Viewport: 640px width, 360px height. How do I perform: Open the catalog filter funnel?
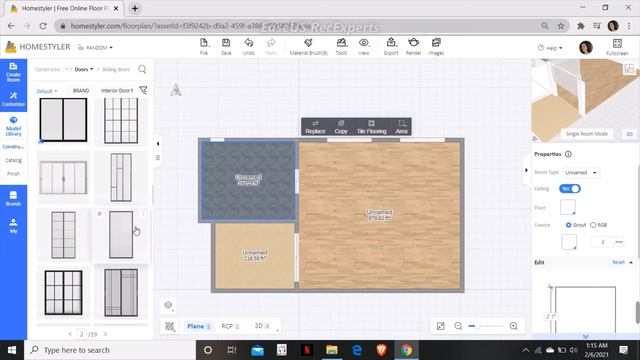pos(143,90)
